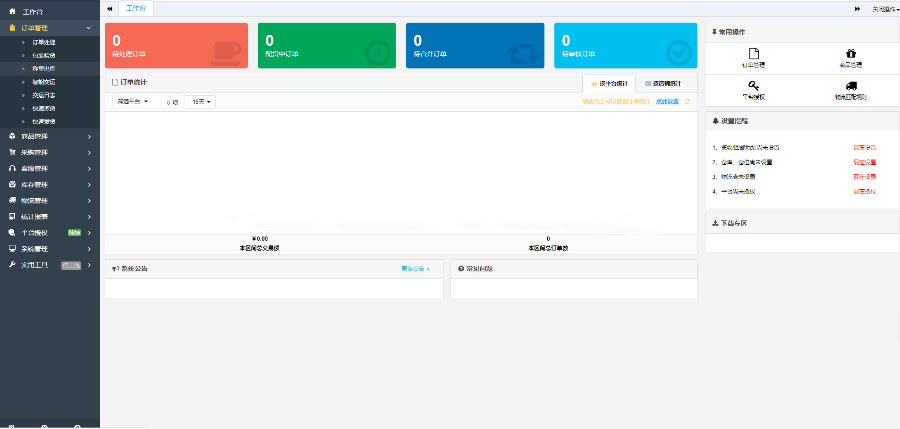Collapse the 订单管理 menu chevron
This screenshot has height=429, width=900.
coord(88,28)
